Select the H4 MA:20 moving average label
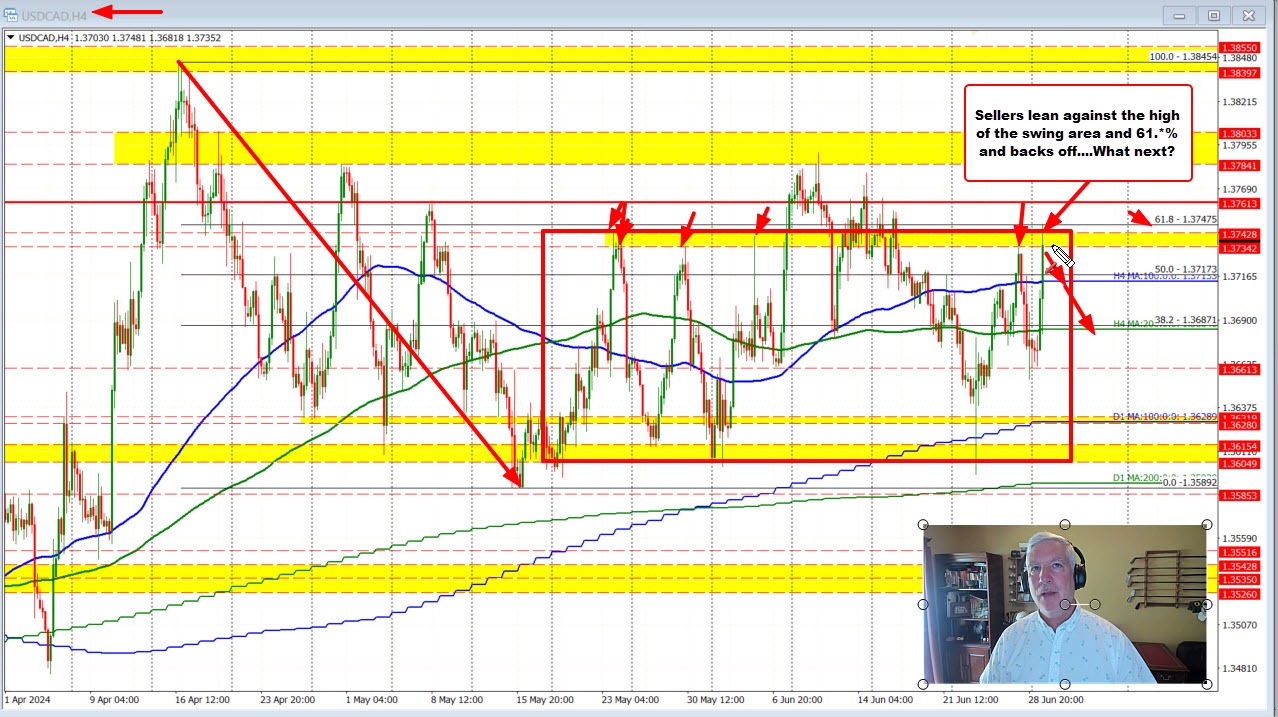Image resolution: width=1278 pixels, height=717 pixels. [1131, 322]
